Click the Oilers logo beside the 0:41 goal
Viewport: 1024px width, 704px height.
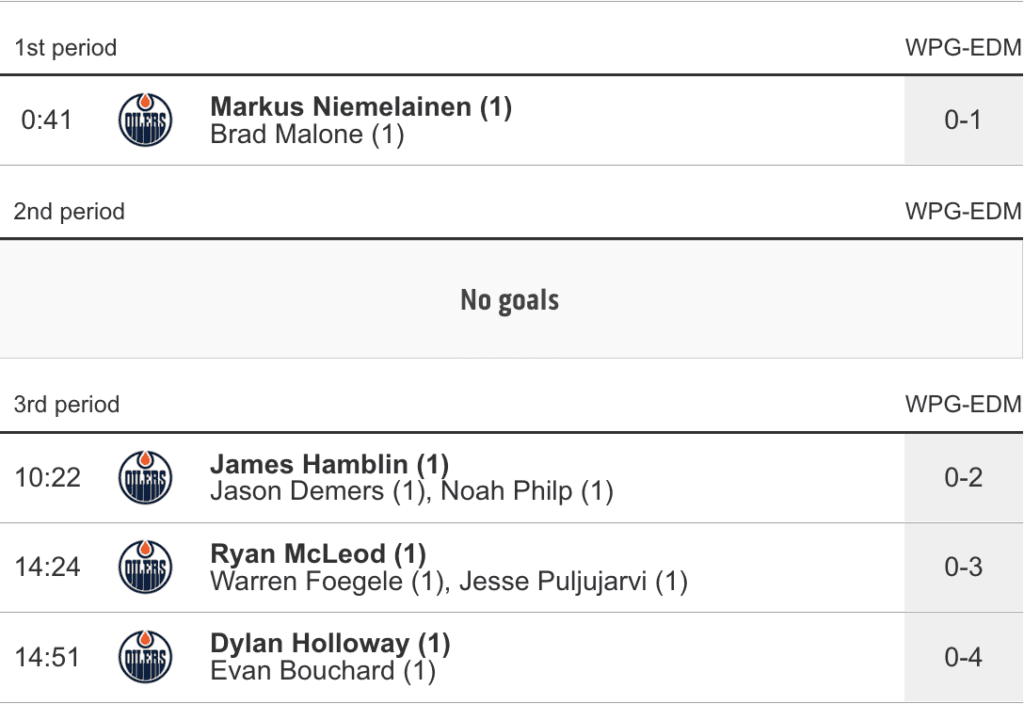click(x=145, y=121)
